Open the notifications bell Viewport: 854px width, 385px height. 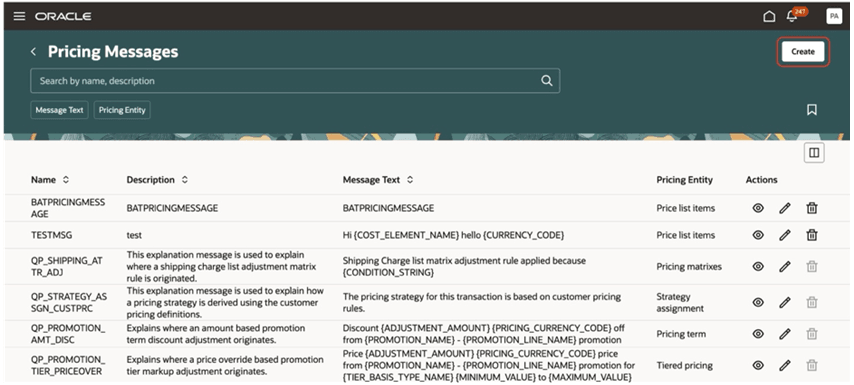[792, 16]
